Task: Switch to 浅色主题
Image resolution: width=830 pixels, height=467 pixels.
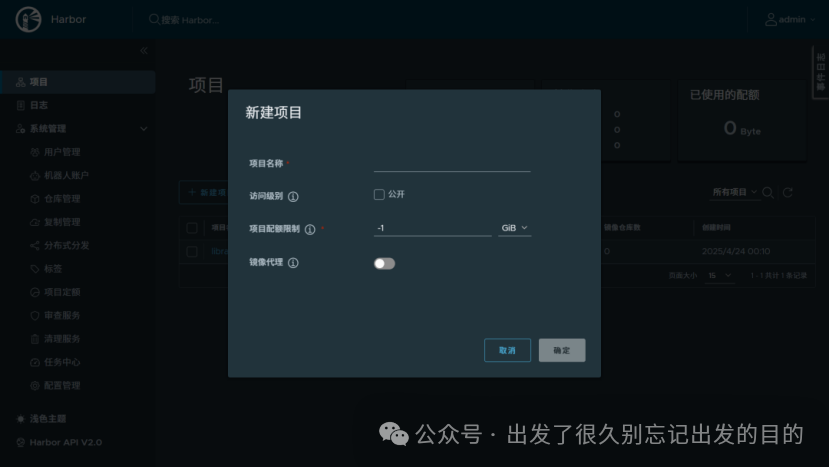Action: 48,419
